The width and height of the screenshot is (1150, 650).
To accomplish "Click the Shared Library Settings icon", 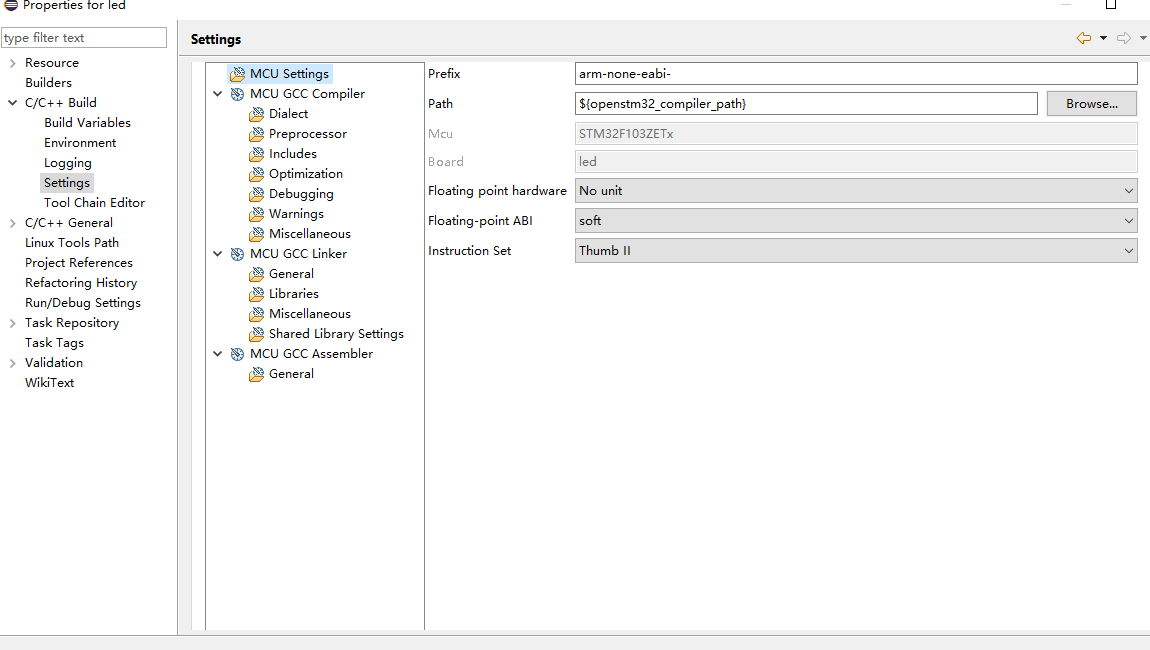I will pyautogui.click(x=257, y=334).
